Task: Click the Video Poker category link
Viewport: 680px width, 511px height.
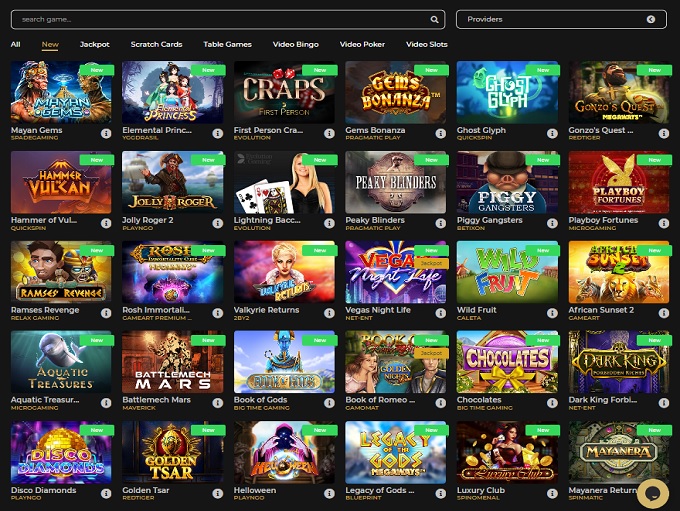Action: click(362, 45)
